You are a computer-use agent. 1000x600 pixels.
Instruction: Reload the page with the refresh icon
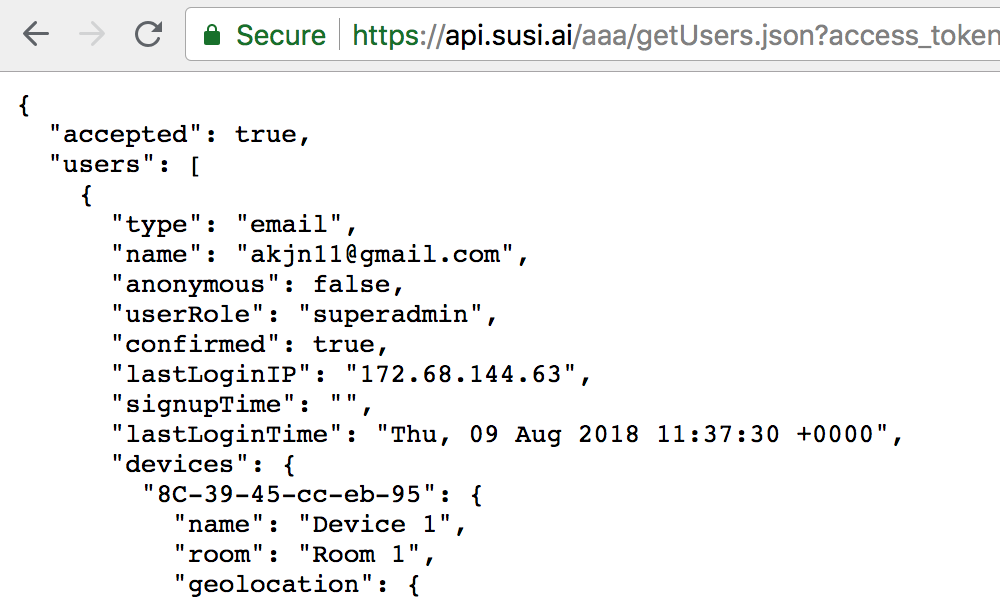[x=149, y=34]
